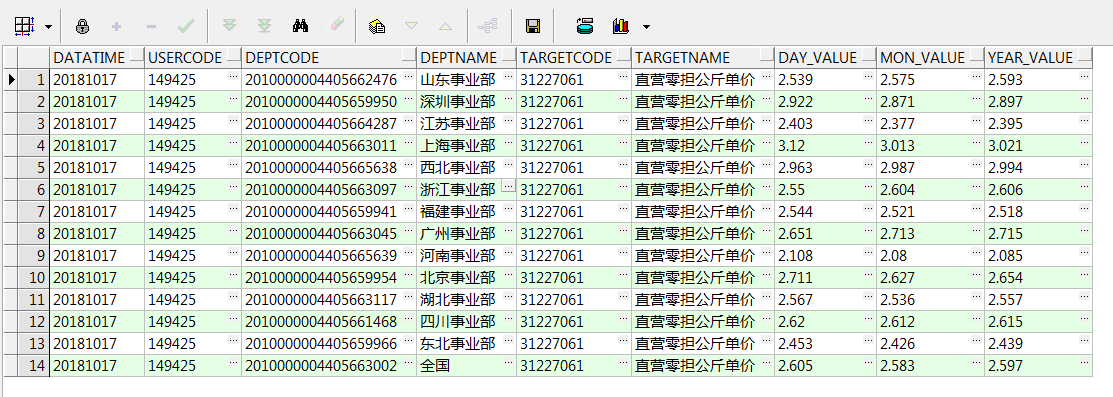Select DEPTCODE cell 201000000405661468
This screenshot has height=397, width=1113.
329,322
